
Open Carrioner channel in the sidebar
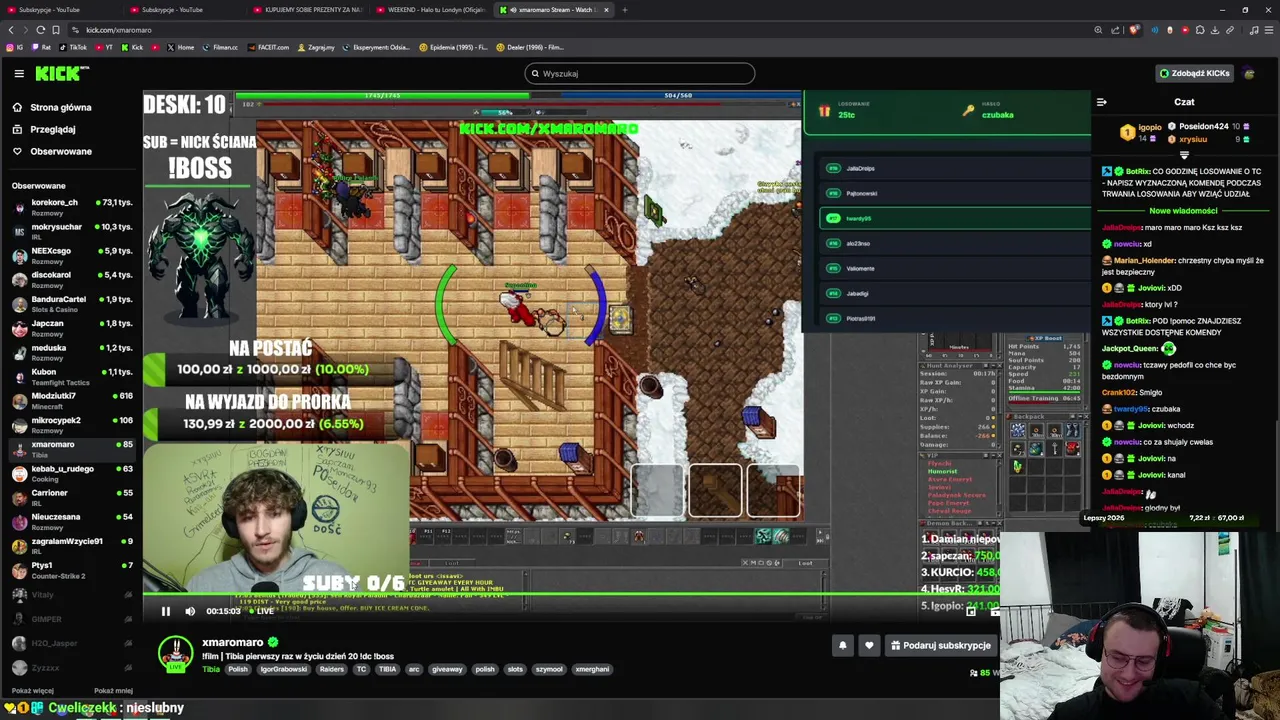(x=72, y=497)
